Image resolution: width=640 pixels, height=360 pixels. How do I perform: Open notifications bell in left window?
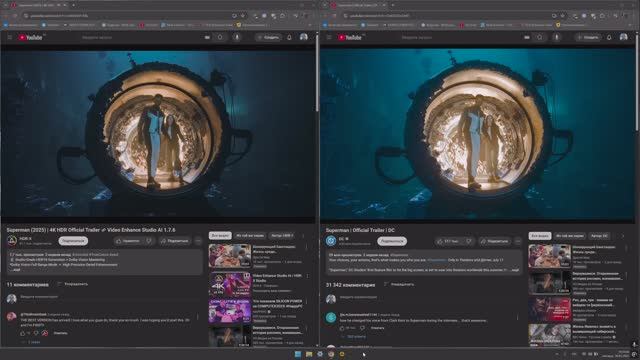point(289,38)
